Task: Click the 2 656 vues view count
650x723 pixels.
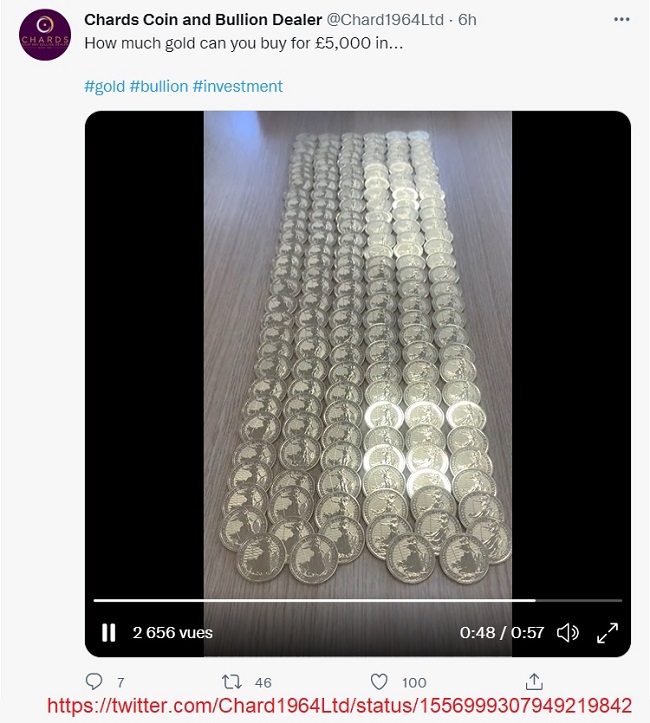Action: (172, 633)
